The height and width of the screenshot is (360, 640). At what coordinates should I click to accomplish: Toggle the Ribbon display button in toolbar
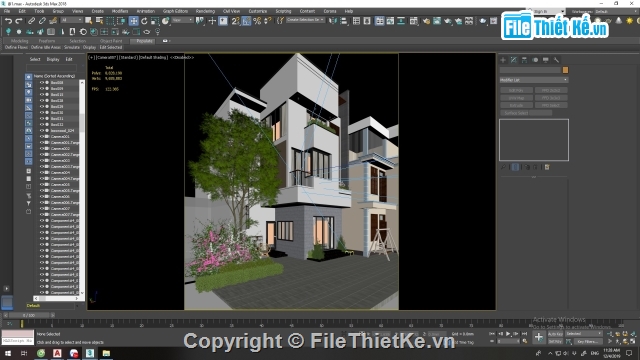coord(380,20)
